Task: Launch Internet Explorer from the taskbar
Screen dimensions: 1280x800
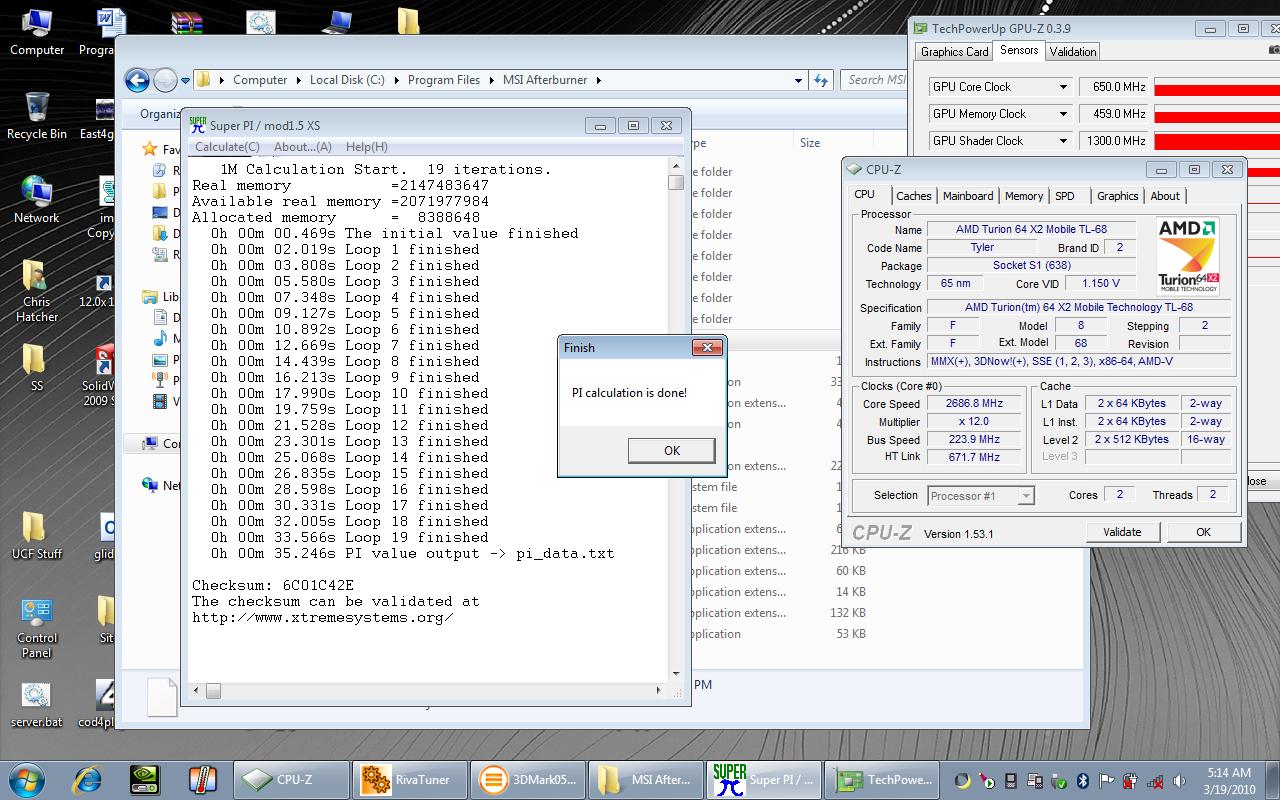Action: click(x=88, y=779)
